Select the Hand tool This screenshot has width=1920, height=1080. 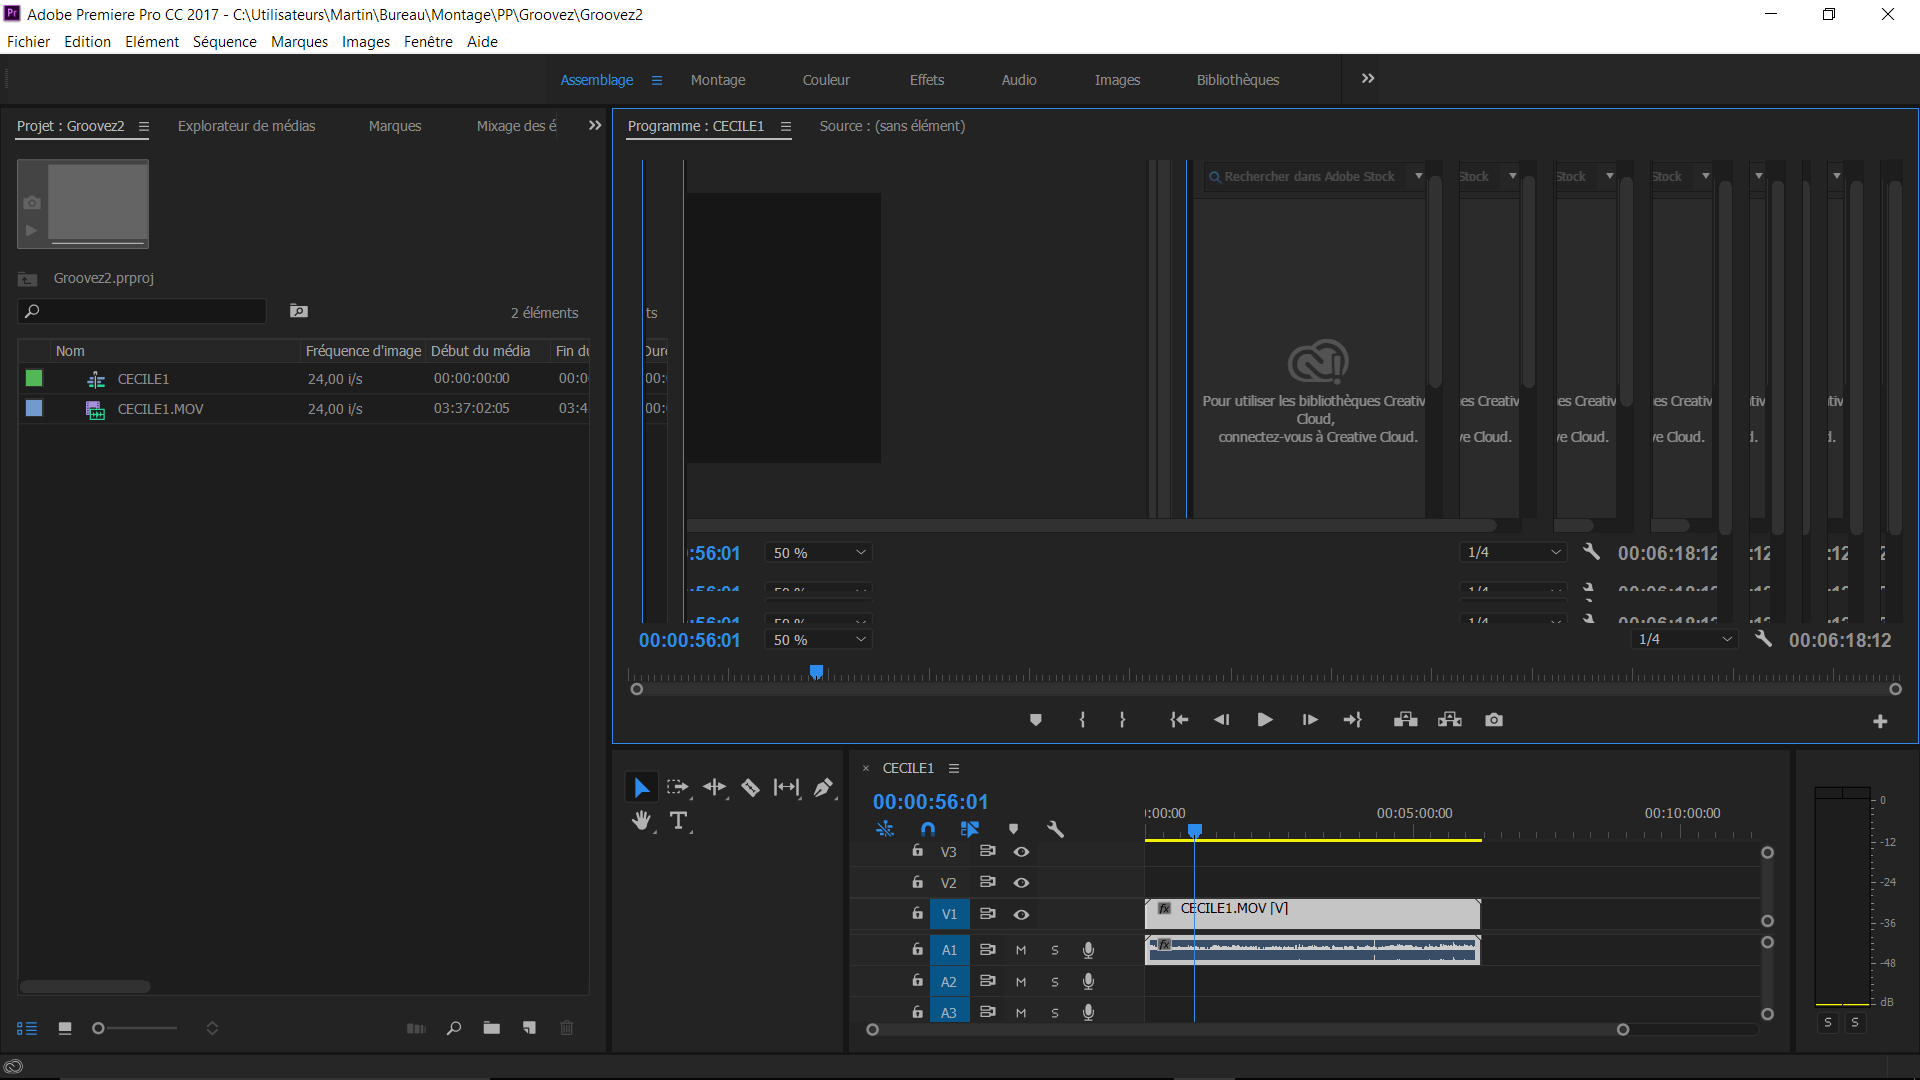(x=641, y=821)
